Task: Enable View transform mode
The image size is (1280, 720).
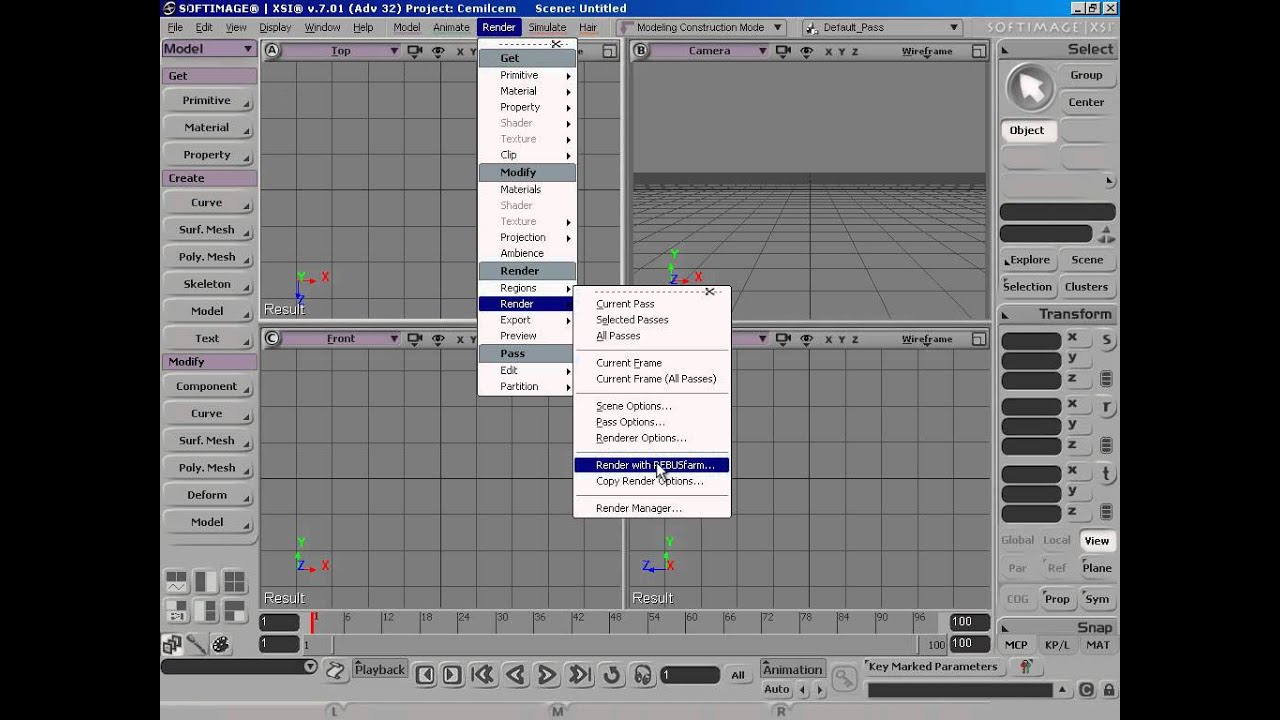Action: [x=1097, y=541]
